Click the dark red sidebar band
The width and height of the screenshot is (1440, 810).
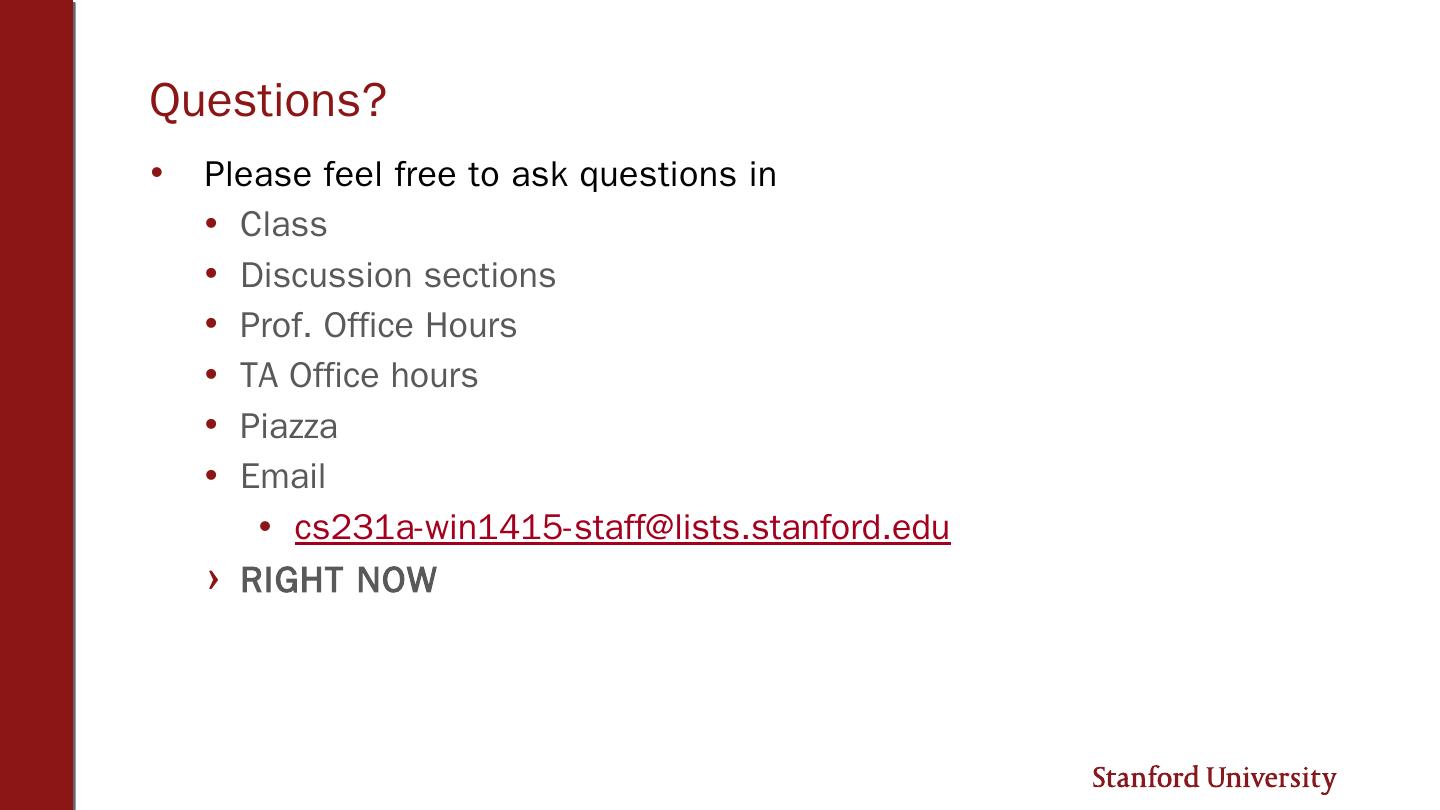37,405
